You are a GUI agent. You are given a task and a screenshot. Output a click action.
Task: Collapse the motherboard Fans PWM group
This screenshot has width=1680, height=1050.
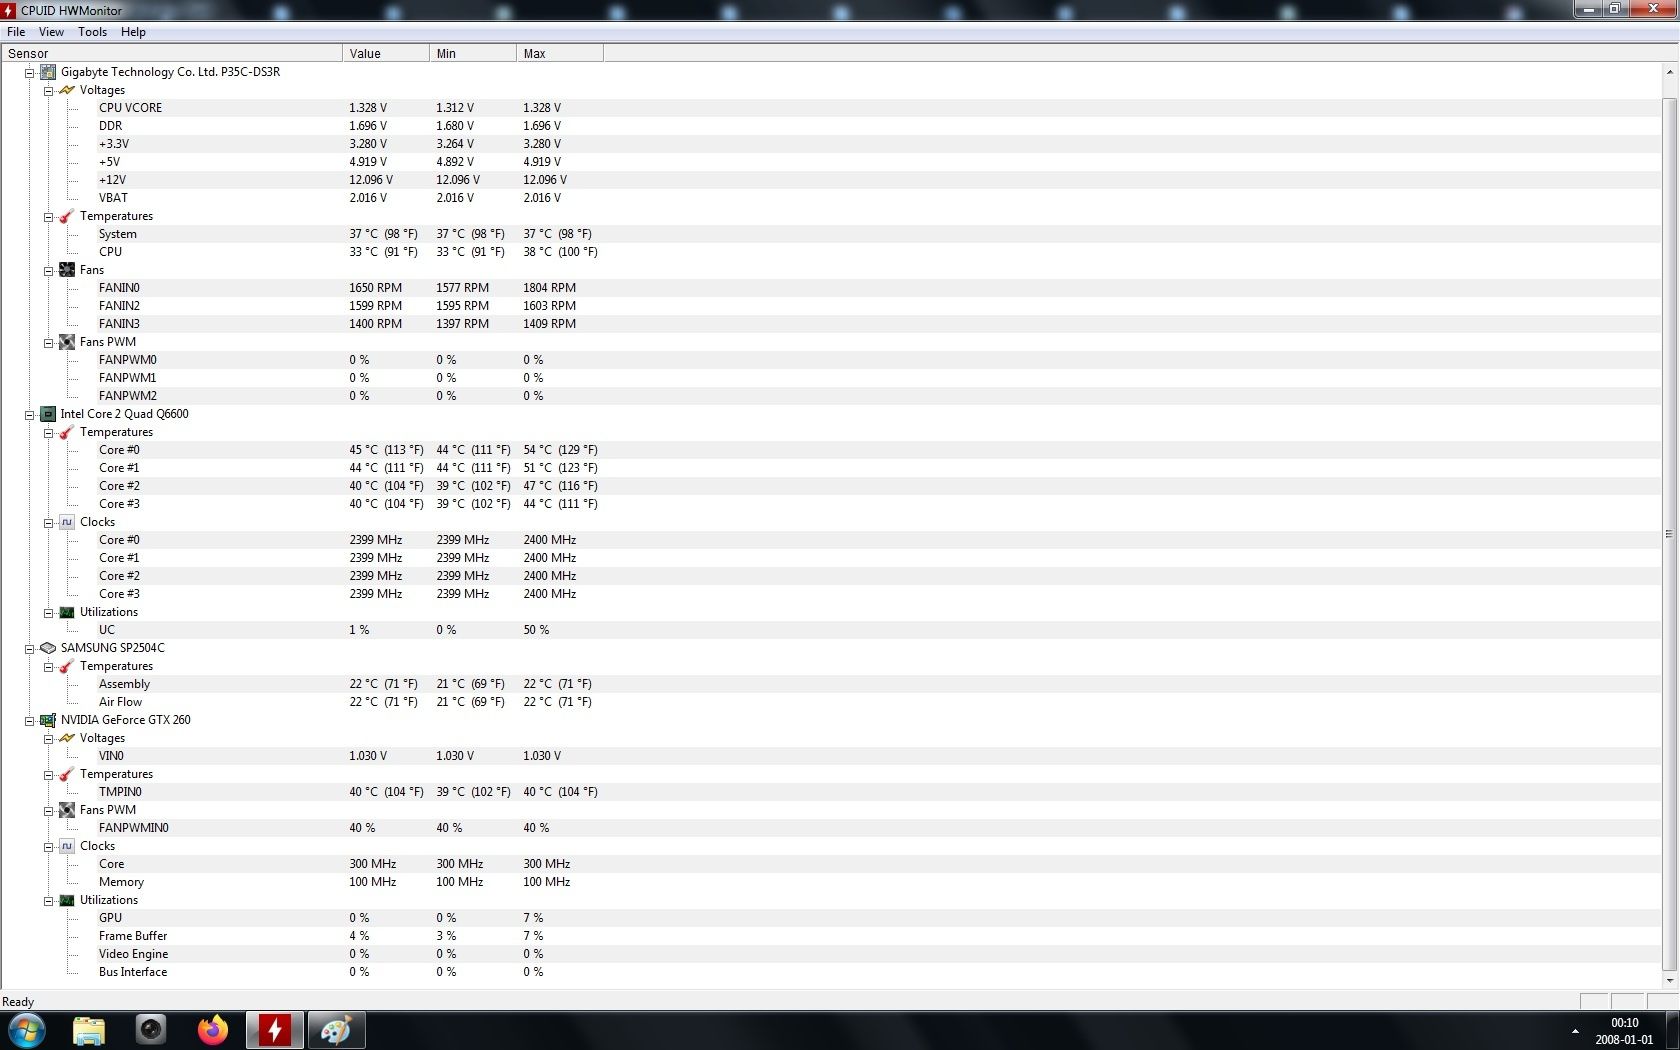click(x=48, y=343)
